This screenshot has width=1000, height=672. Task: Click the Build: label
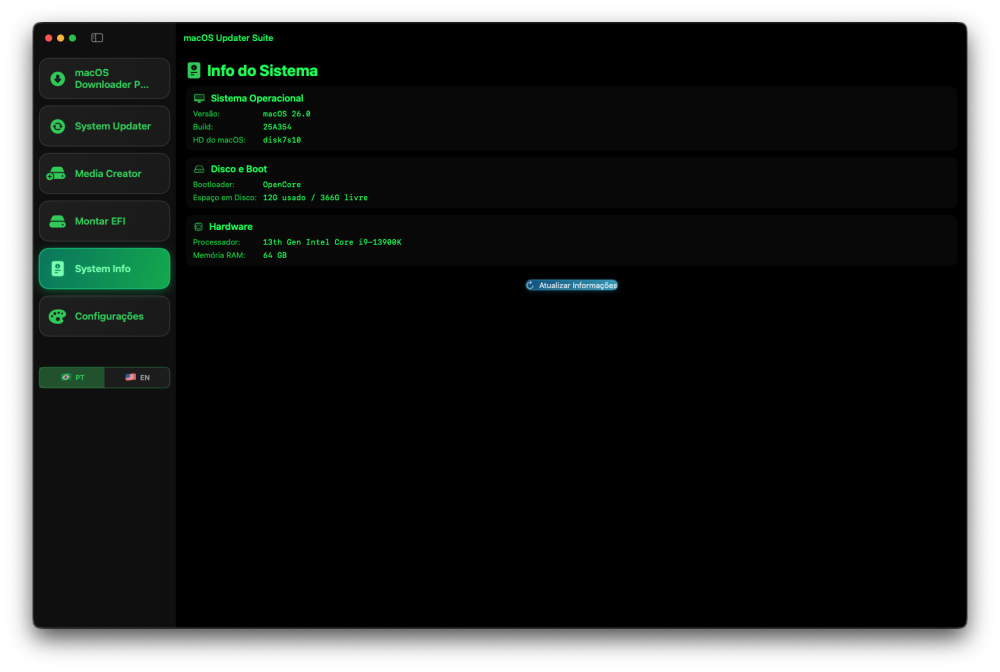(203, 127)
